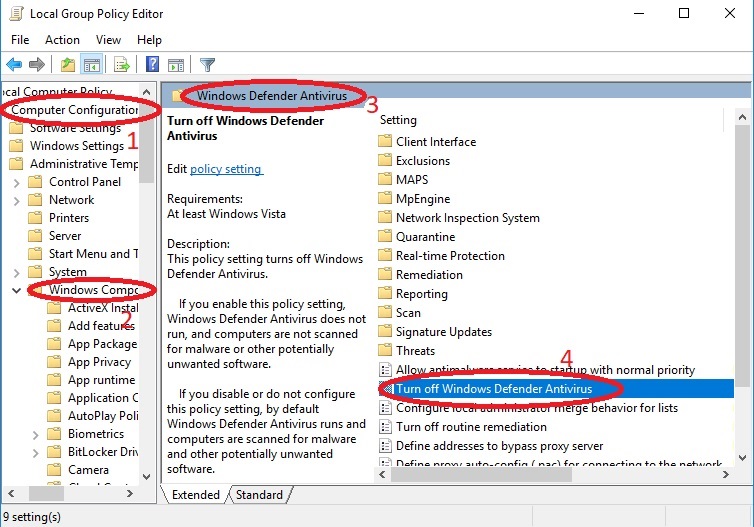Click the Forward arrow toolbar icon

pos(37,65)
